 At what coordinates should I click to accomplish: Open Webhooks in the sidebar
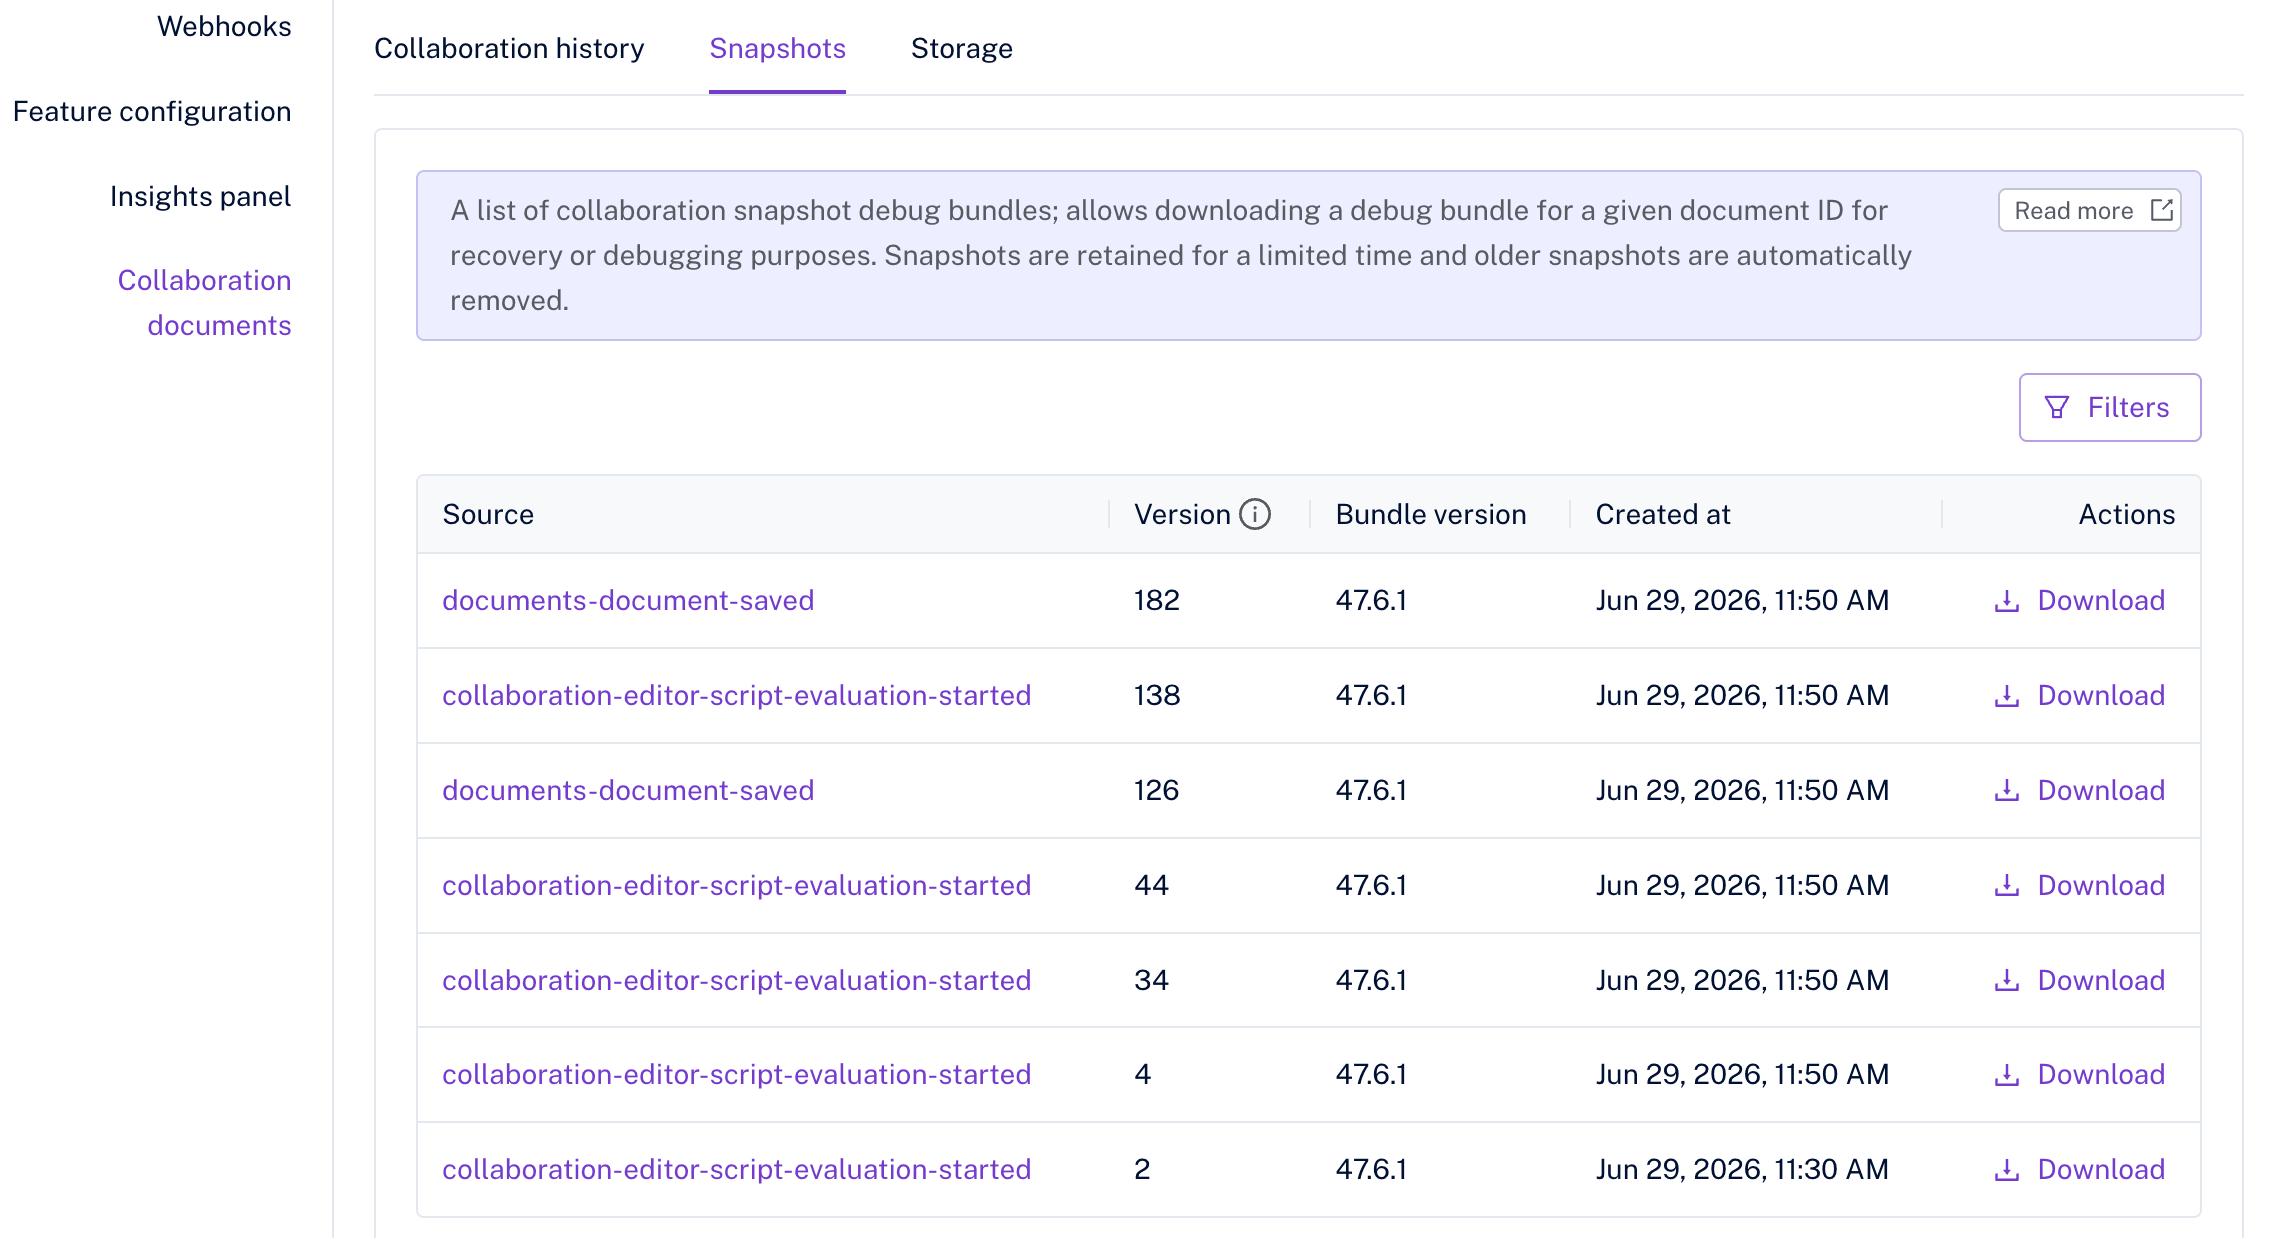click(224, 26)
